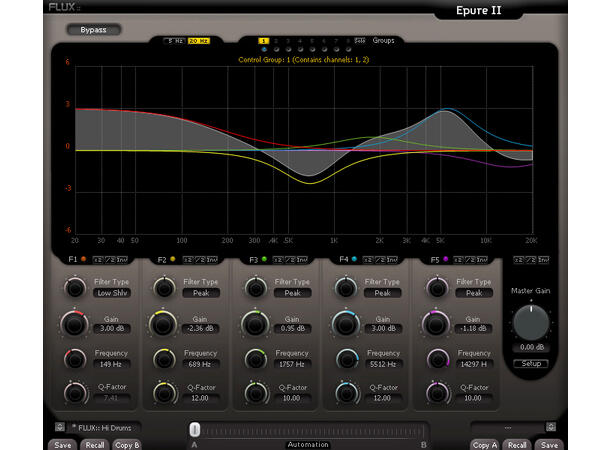Click the F2 Frequency value 689 Hz
This screenshot has width=610, height=450.
tap(200, 364)
